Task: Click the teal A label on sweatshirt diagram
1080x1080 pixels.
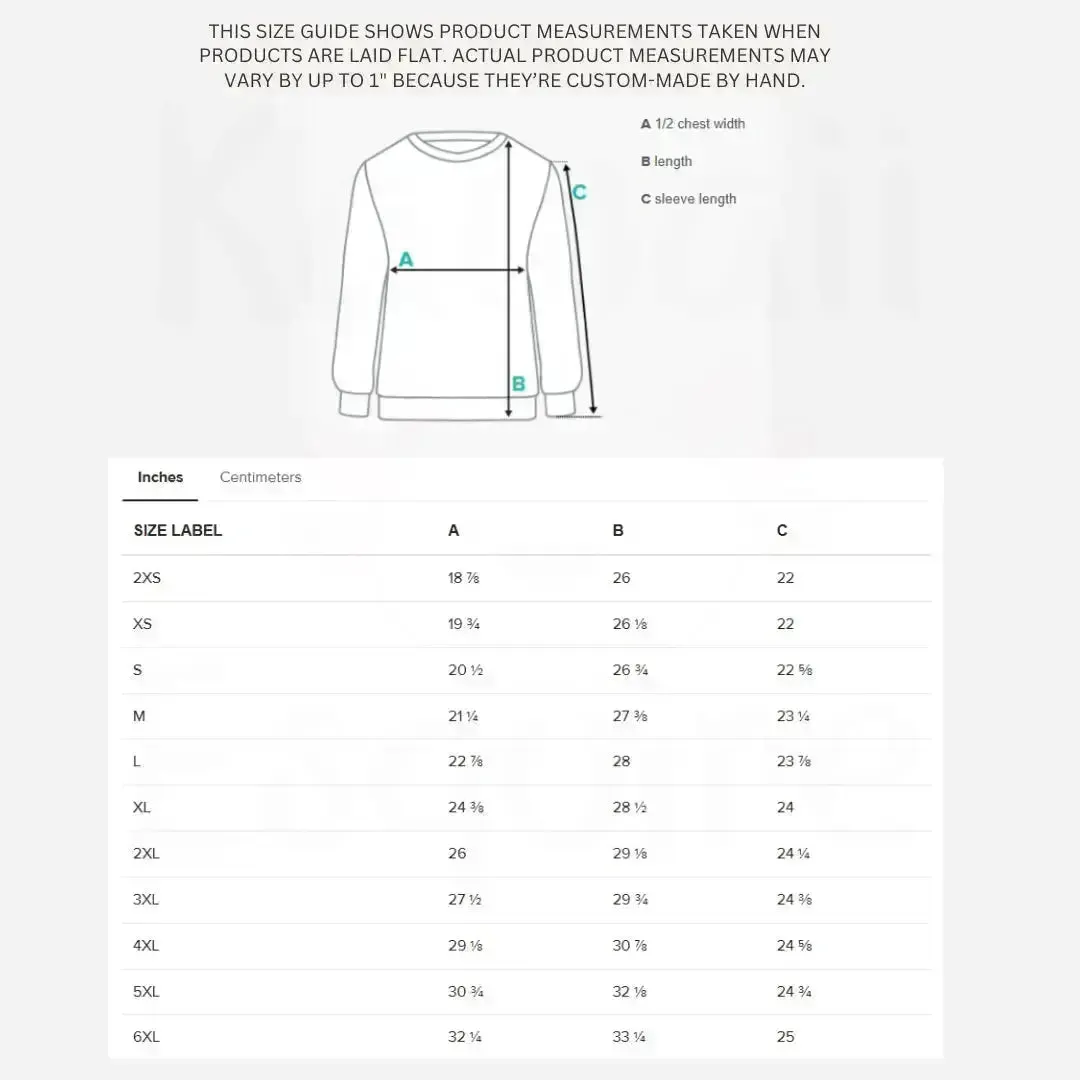Action: pos(406,260)
